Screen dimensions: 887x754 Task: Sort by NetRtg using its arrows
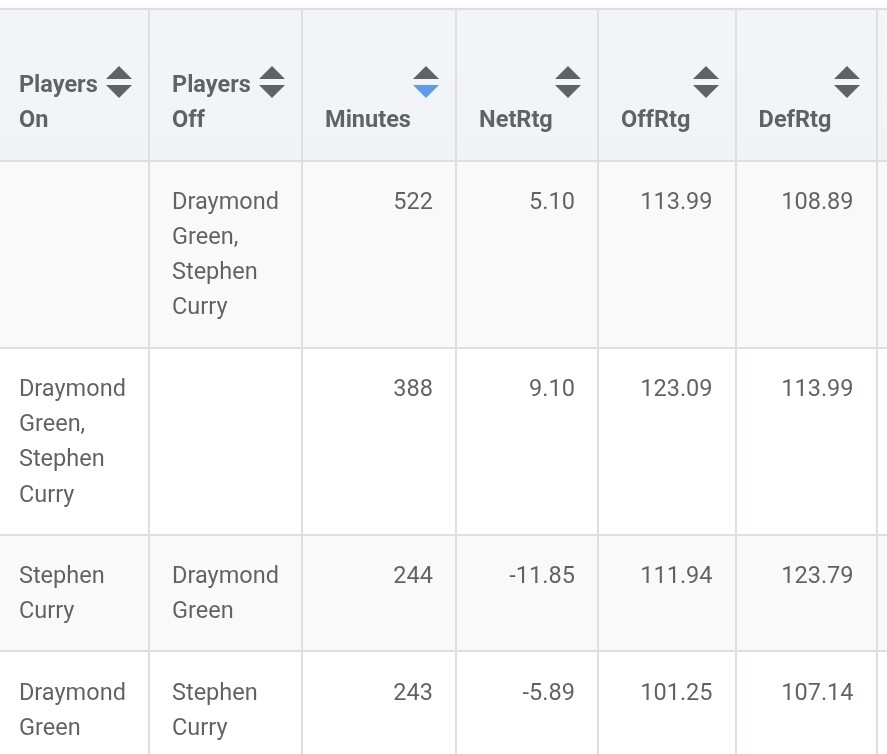[x=568, y=83]
